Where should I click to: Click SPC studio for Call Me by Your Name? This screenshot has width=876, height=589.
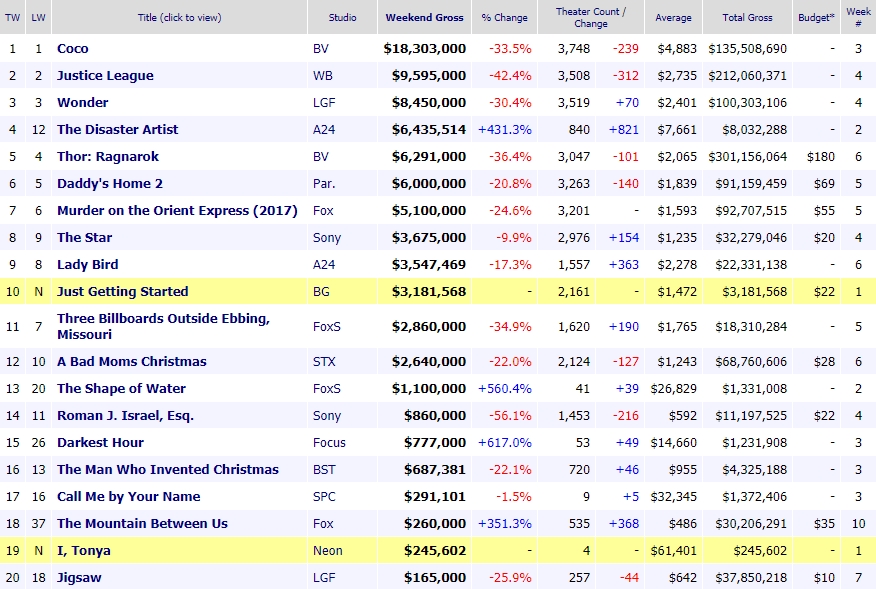324,497
